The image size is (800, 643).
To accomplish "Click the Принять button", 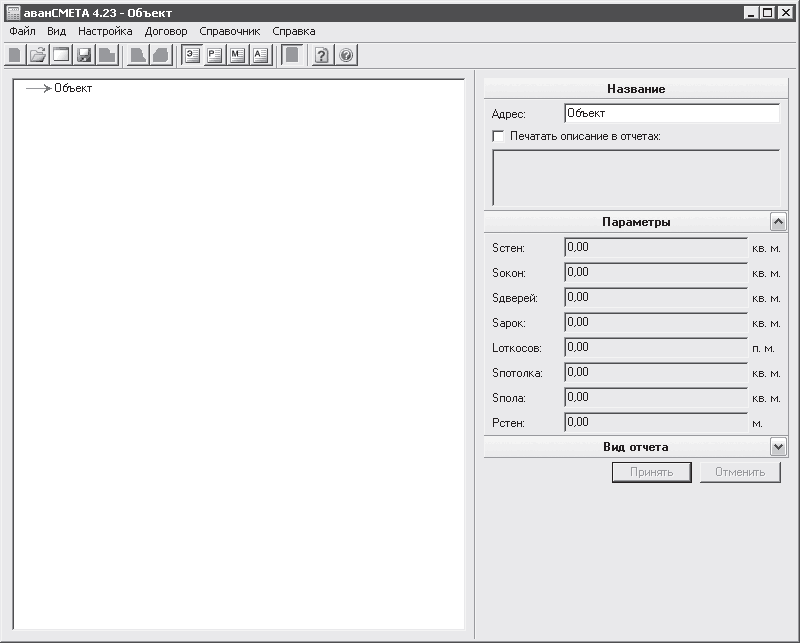I will point(652,472).
